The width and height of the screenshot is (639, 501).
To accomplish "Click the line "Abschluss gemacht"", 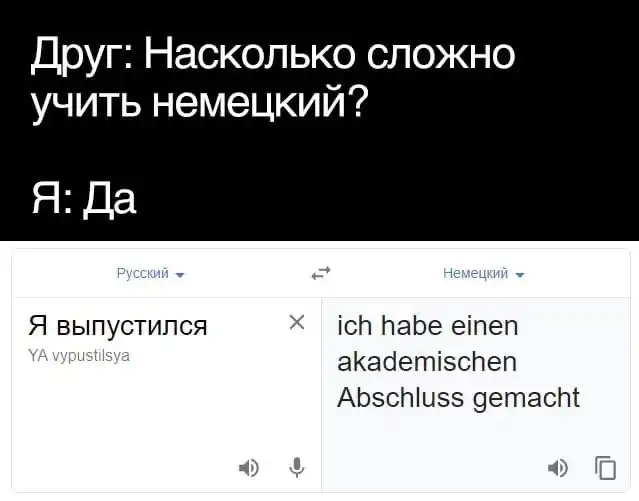I will 458,397.
